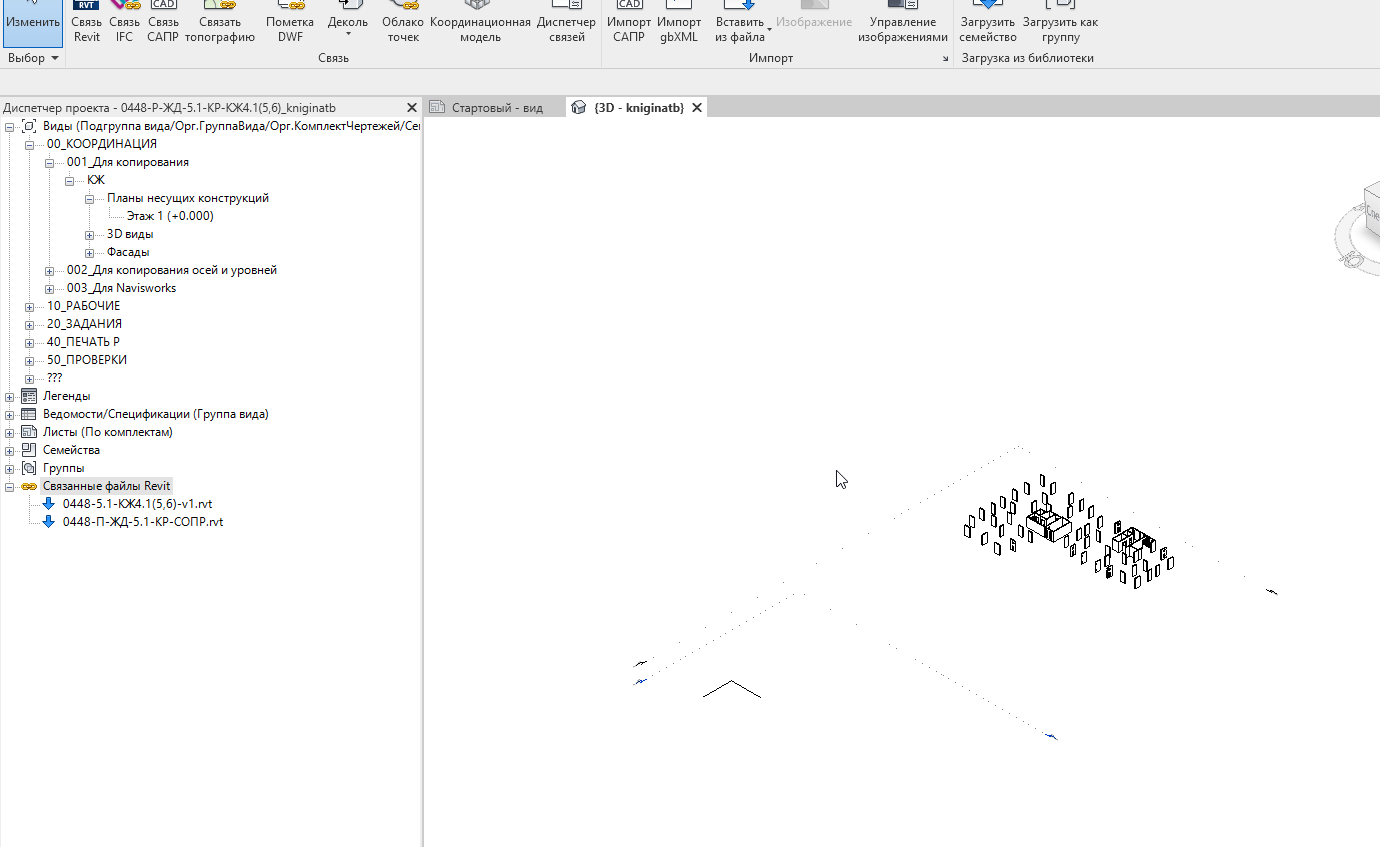
Task: Collapse the КЖ tree node
Action: point(70,180)
